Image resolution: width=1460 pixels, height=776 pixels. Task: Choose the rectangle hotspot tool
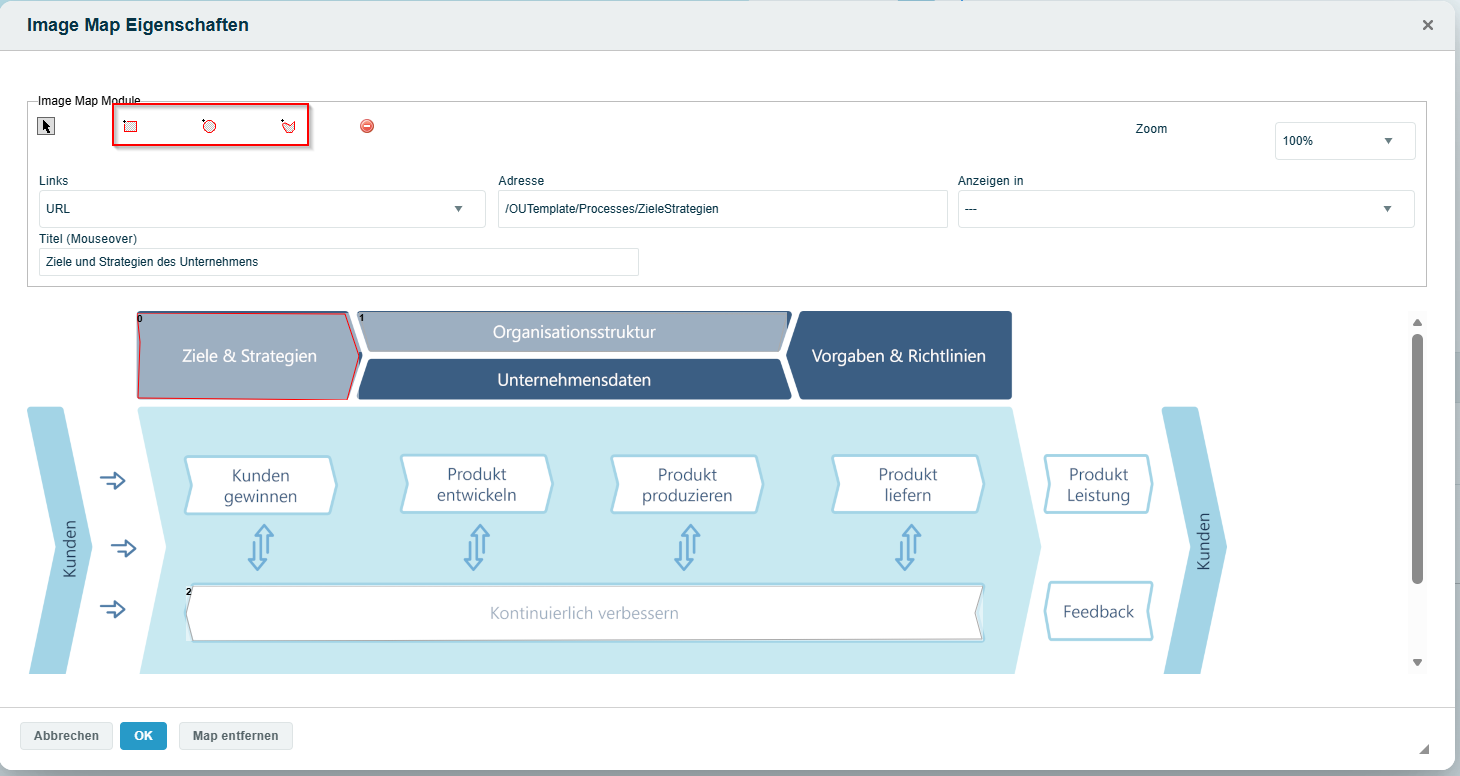130,126
